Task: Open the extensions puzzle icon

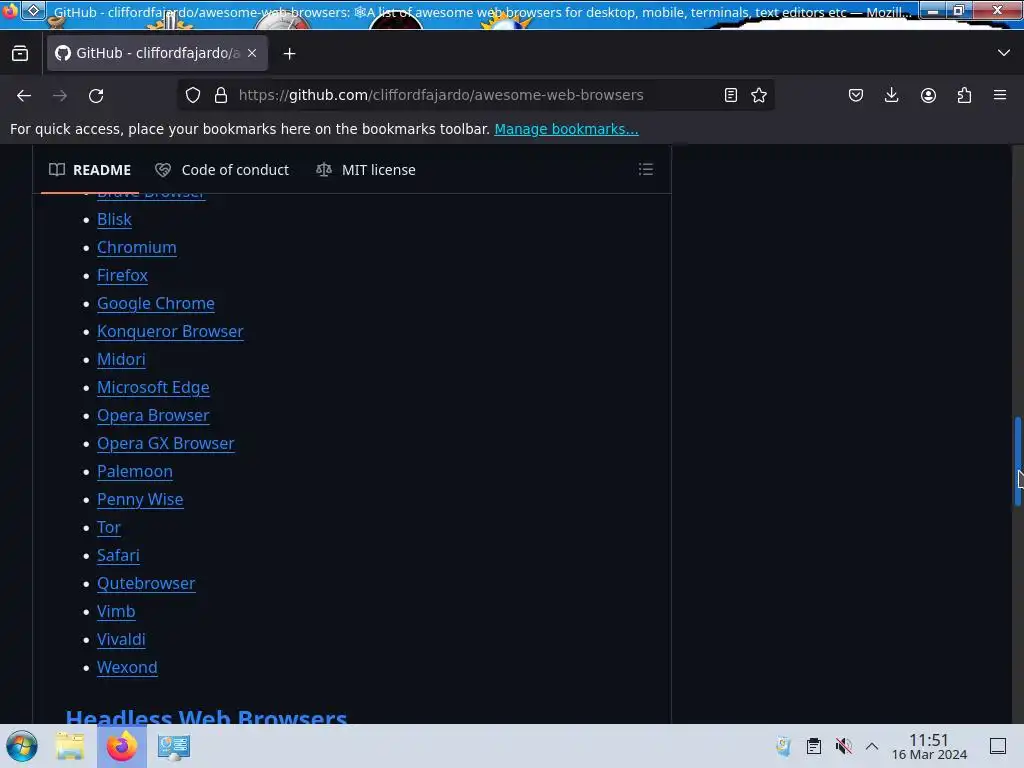Action: [x=964, y=95]
